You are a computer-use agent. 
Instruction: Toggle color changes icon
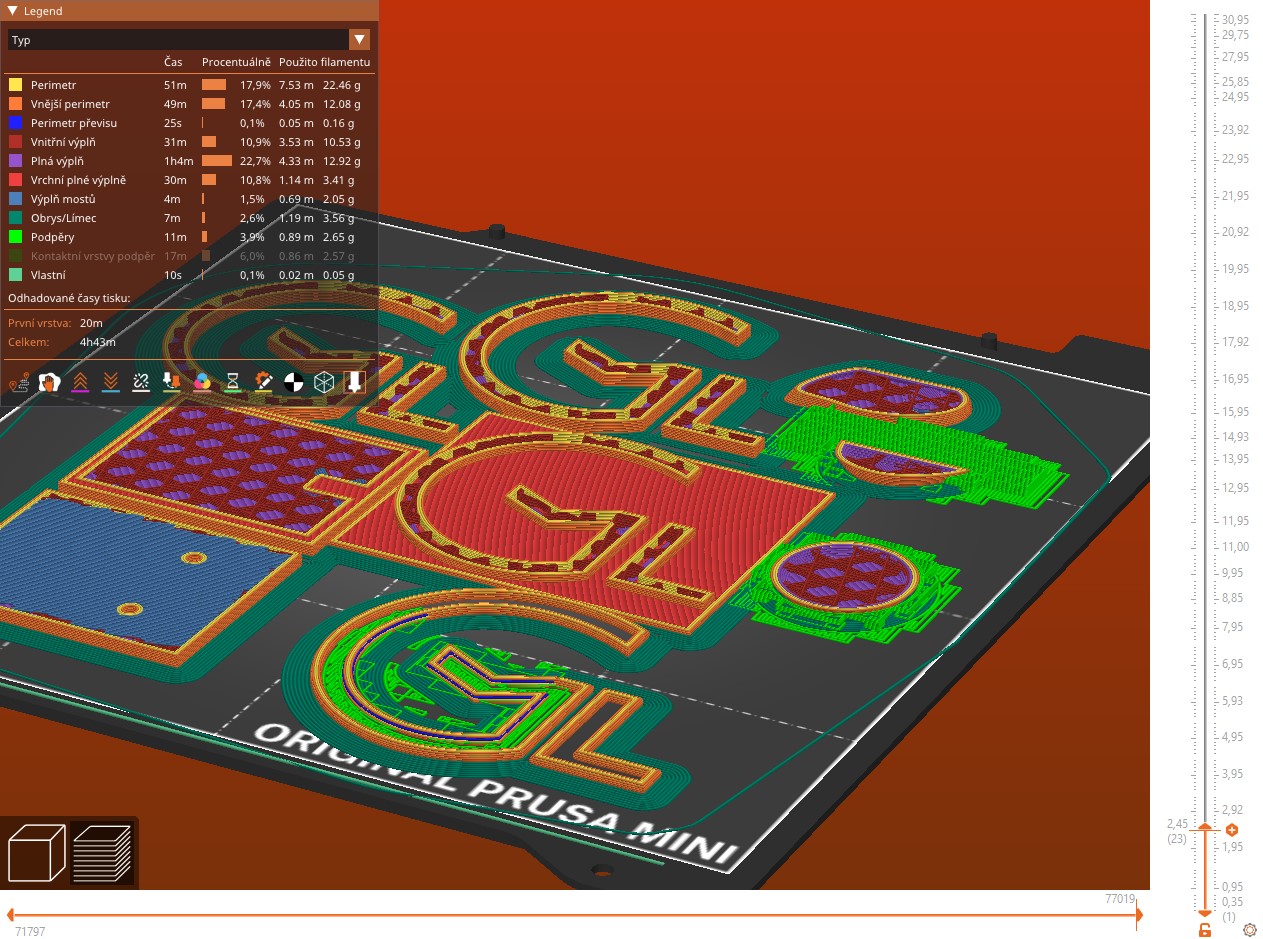click(x=202, y=382)
